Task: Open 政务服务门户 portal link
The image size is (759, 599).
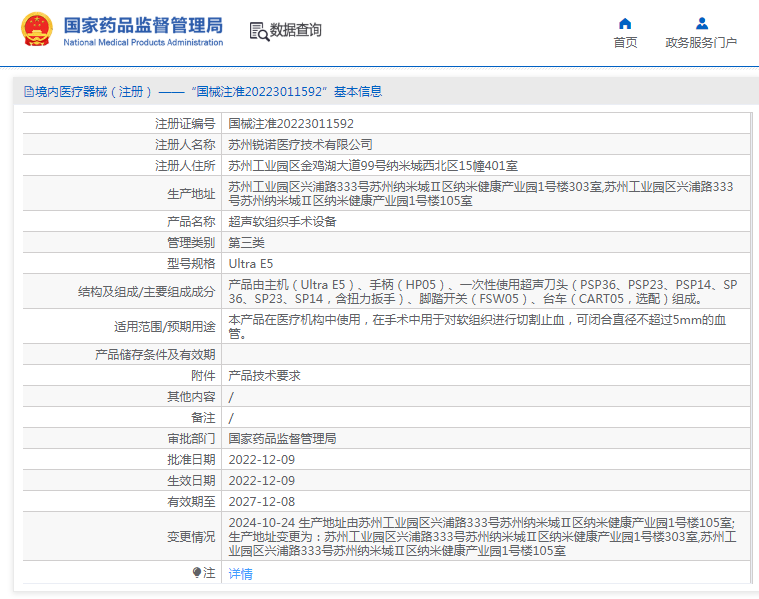Action: 701,43
